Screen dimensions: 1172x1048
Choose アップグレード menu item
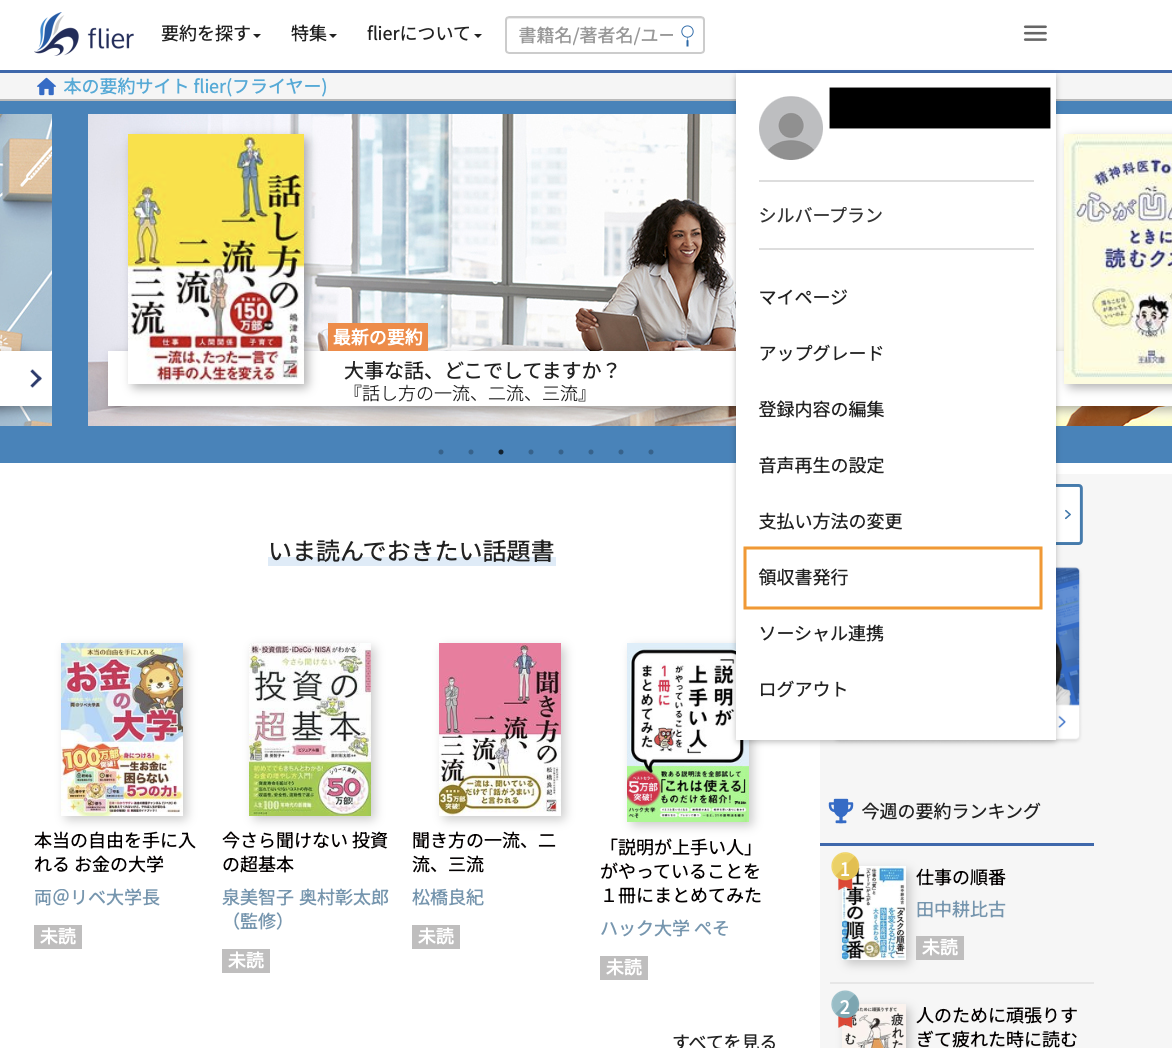tap(821, 353)
